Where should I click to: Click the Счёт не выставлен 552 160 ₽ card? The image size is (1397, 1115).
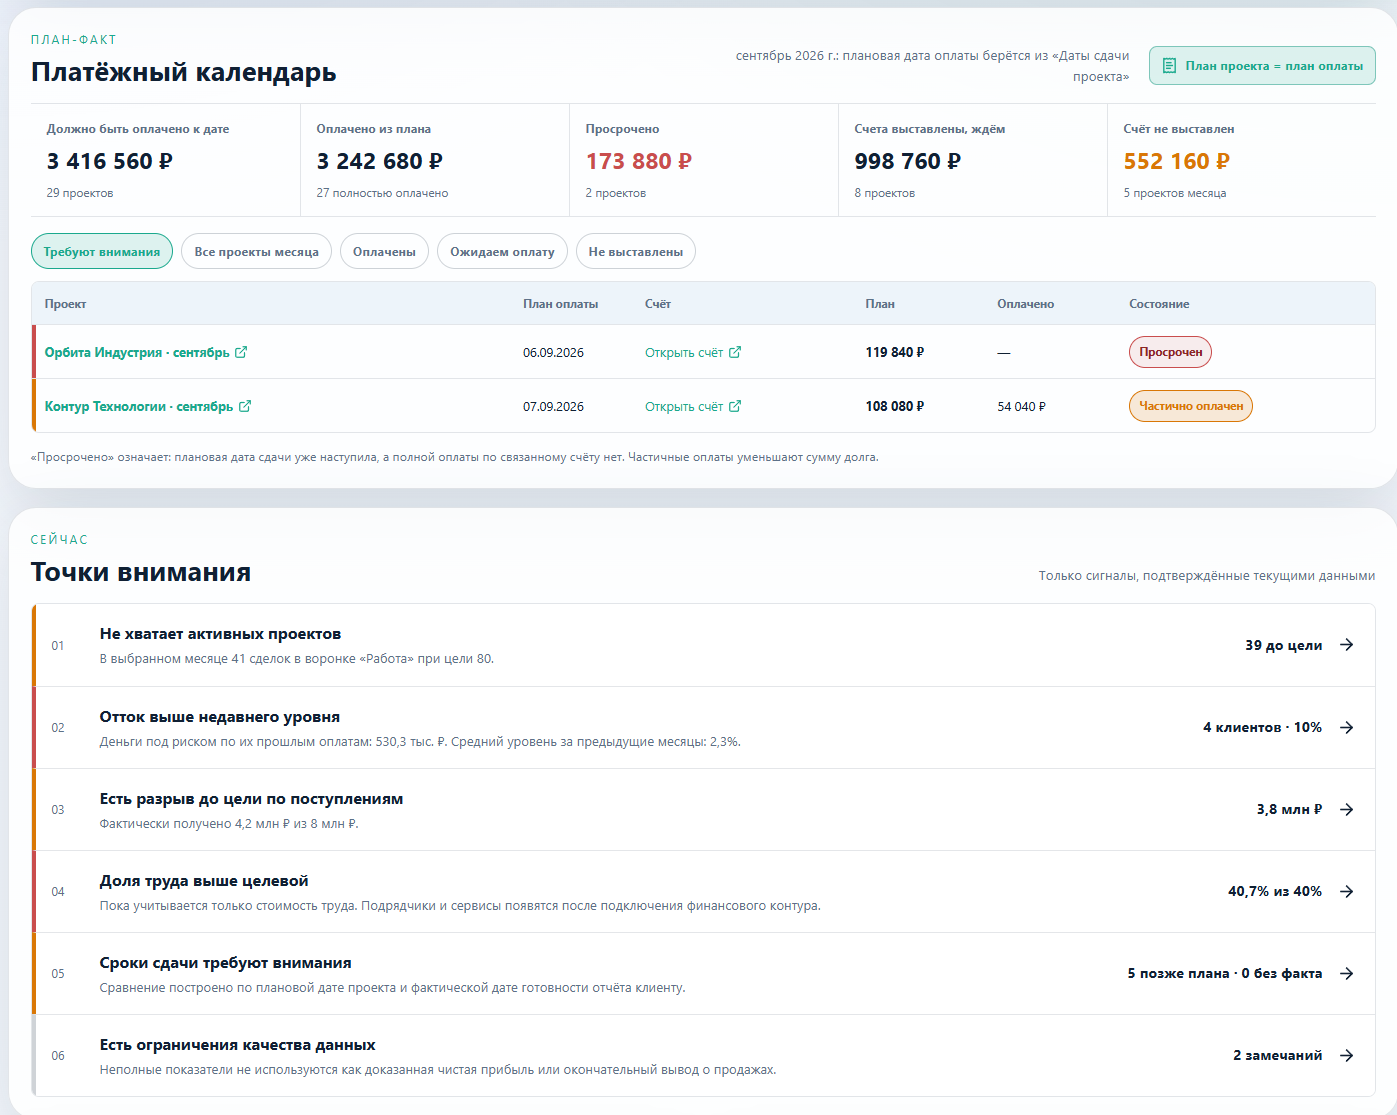point(1241,160)
